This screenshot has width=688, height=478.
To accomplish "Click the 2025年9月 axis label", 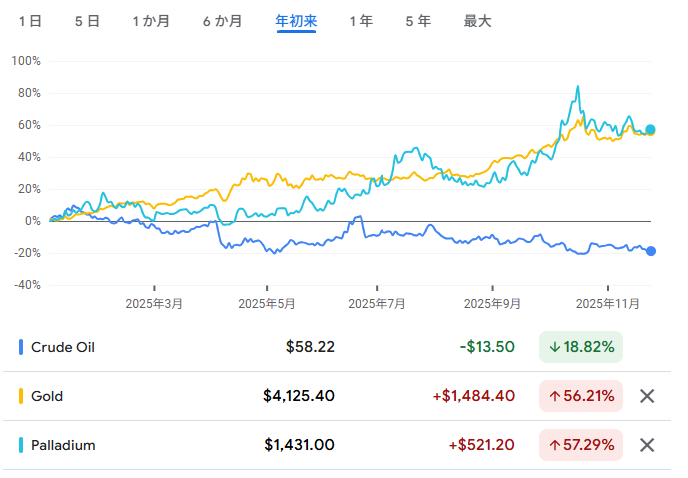I will [x=492, y=304].
